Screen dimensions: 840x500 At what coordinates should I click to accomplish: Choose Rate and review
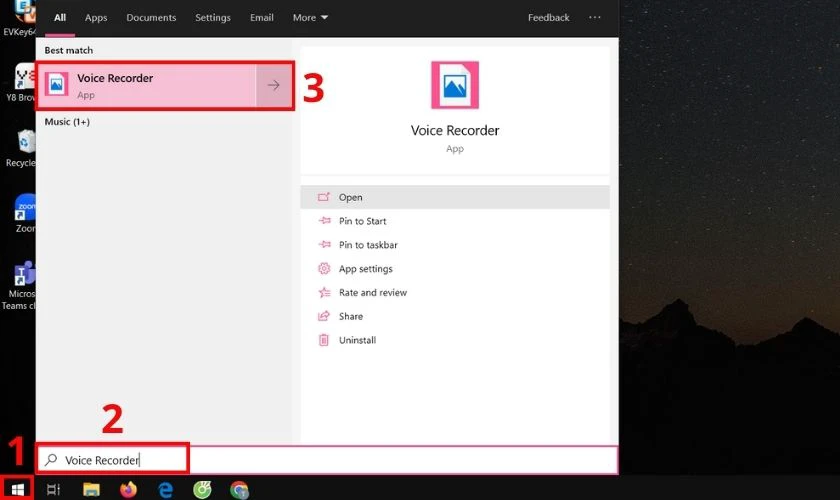click(x=455, y=293)
